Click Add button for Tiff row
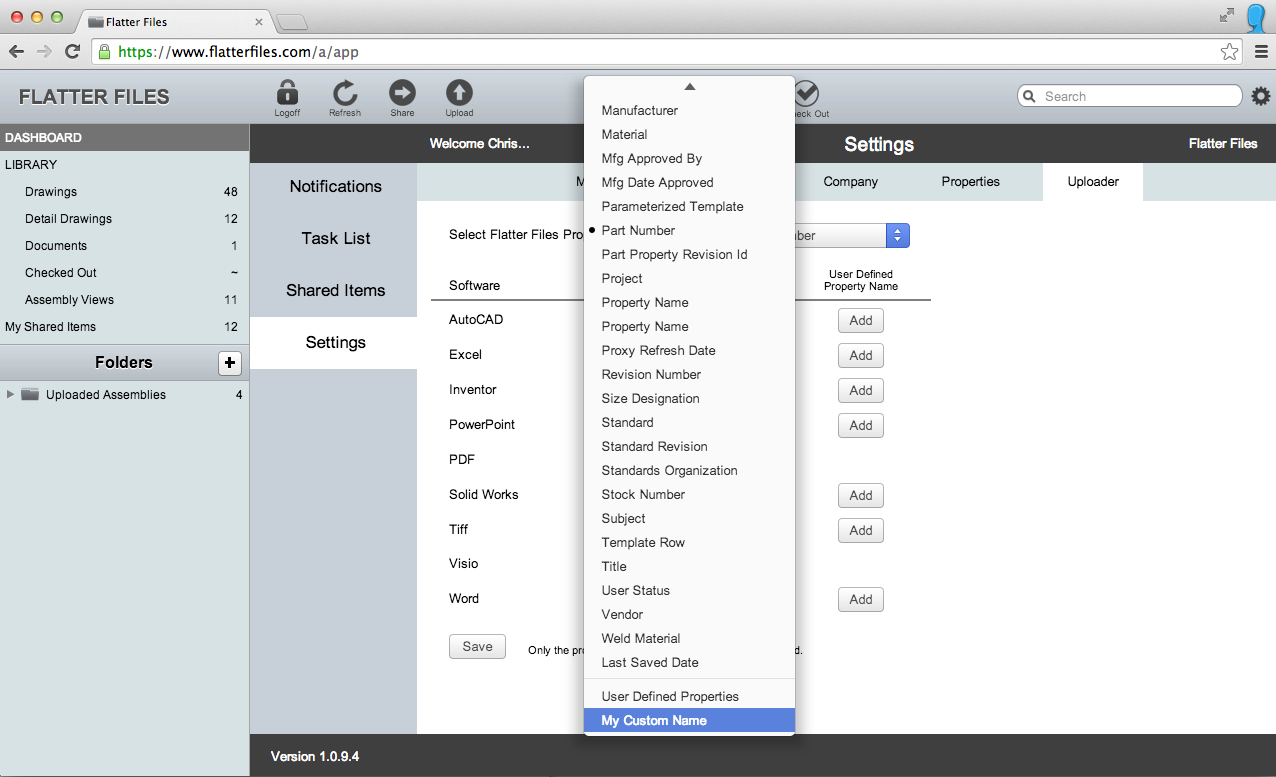This screenshot has height=777, width=1276. coord(861,531)
